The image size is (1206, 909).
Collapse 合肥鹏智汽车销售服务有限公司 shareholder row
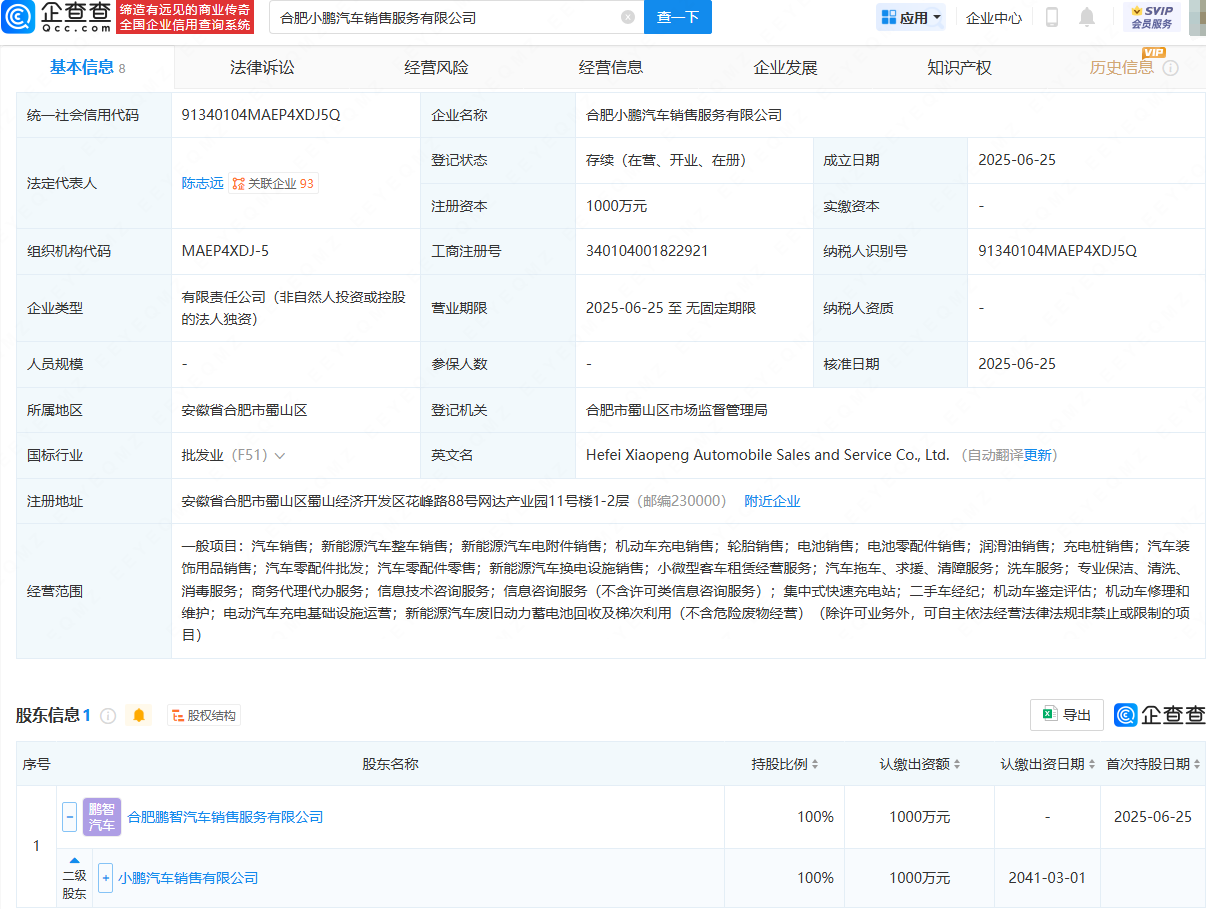(69, 816)
